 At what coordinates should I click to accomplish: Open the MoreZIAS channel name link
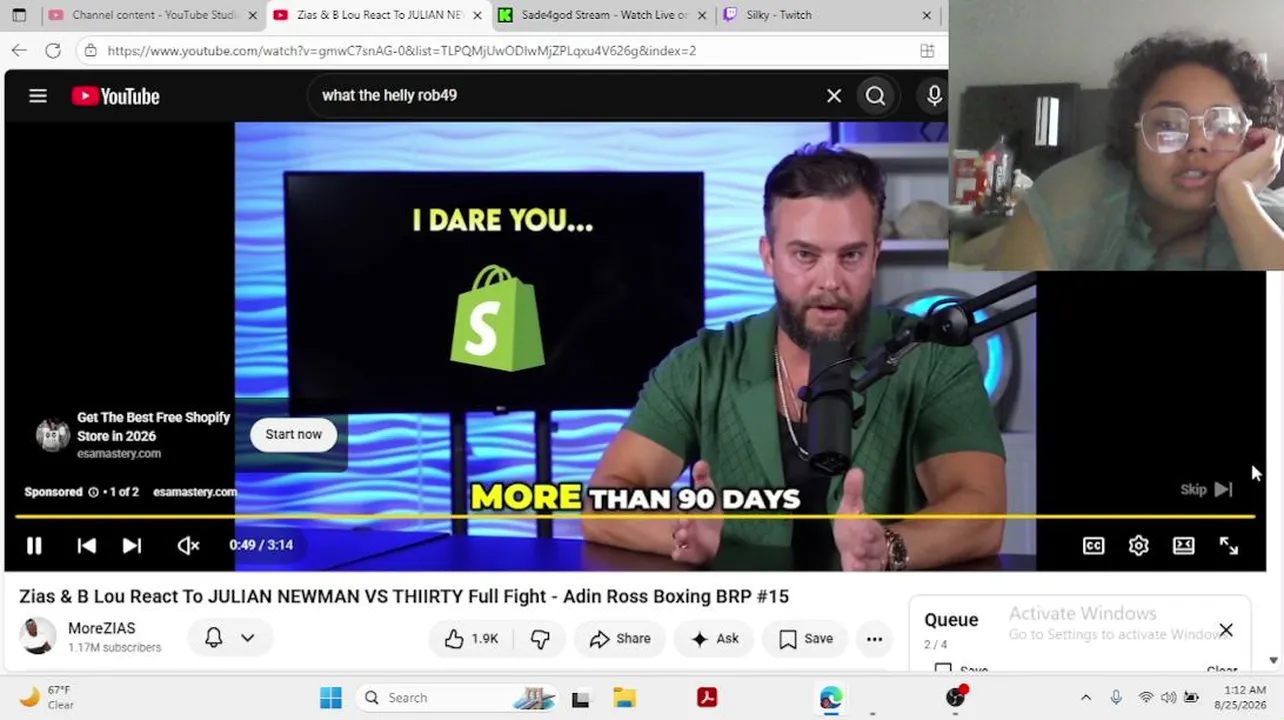pyautogui.click(x=101, y=628)
